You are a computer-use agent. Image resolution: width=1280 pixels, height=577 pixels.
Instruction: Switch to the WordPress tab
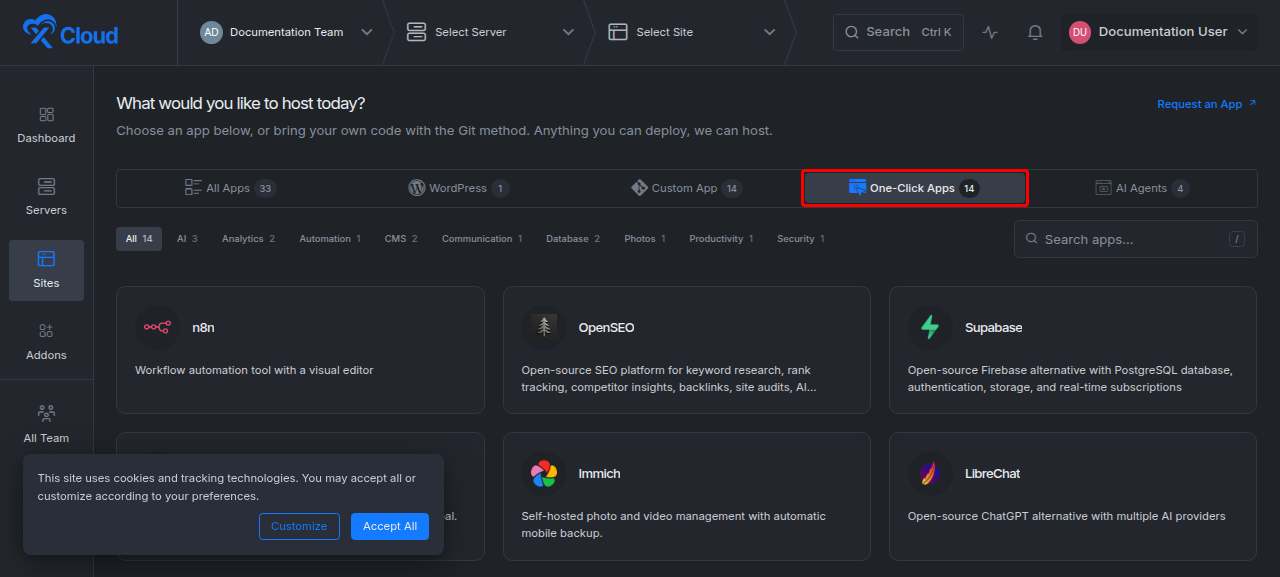click(458, 188)
